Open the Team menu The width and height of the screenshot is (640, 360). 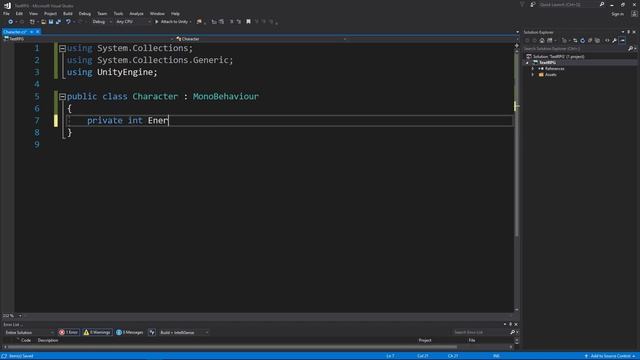pos(102,13)
